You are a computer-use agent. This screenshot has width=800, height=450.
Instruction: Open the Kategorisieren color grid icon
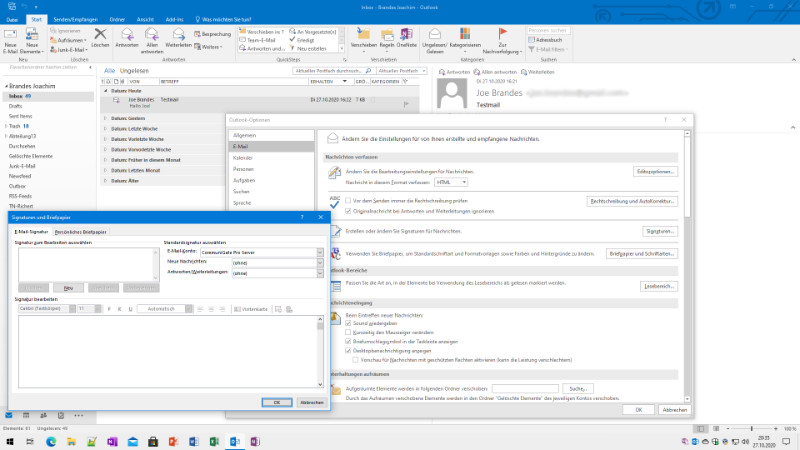465,34
